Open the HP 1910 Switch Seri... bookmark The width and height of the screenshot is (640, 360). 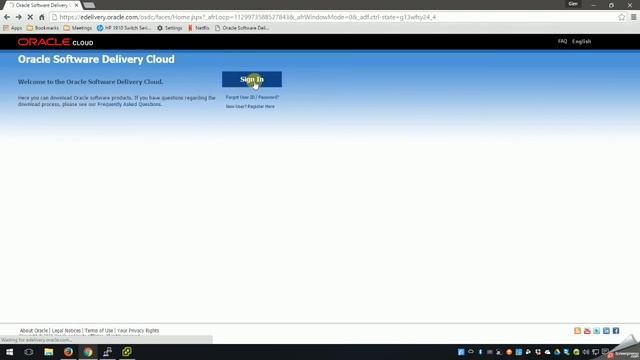pyautogui.click(x=124, y=28)
